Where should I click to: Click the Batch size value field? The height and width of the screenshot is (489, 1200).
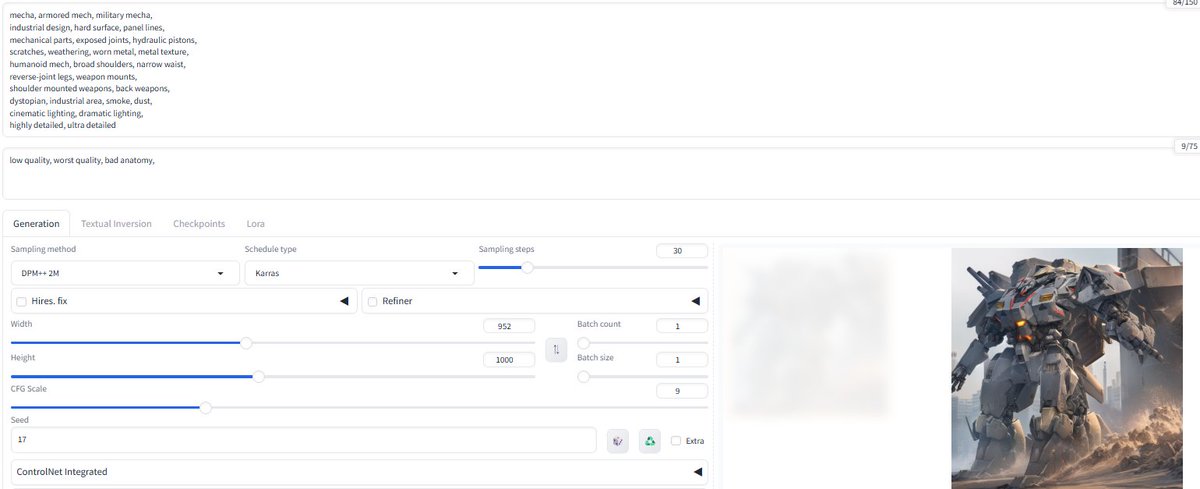[x=682, y=359]
